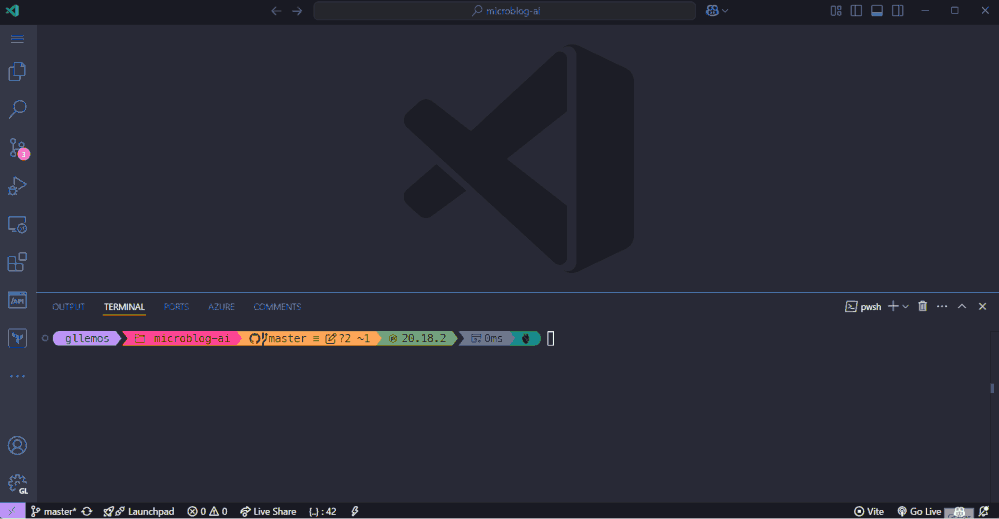
Task: Go forward in navigation history
Action: pos(297,11)
